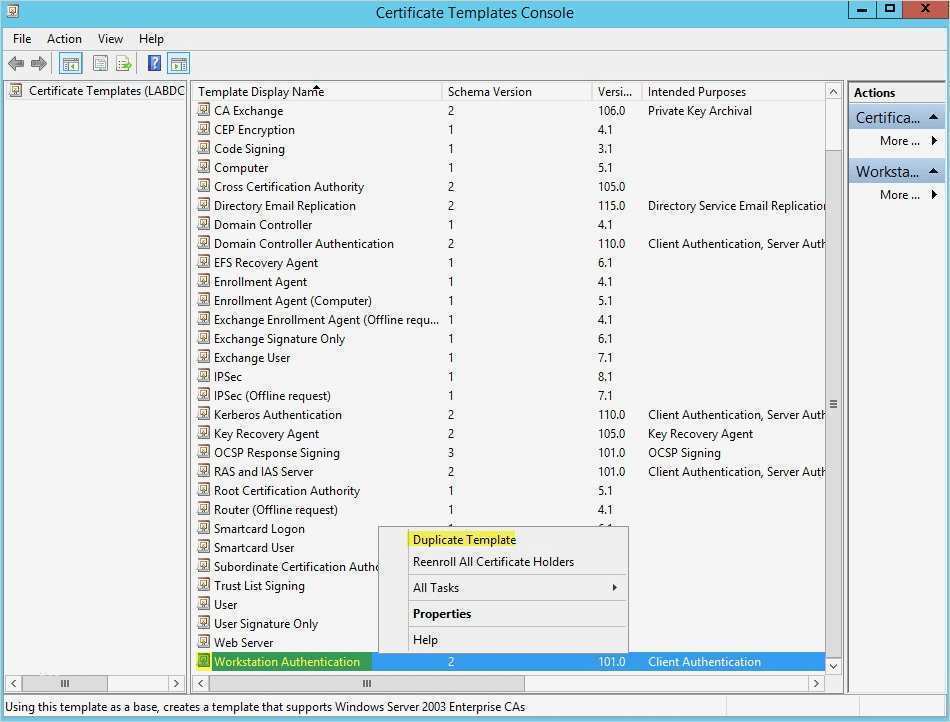Select Help in the context menu
The height and width of the screenshot is (722, 950).
click(x=425, y=640)
